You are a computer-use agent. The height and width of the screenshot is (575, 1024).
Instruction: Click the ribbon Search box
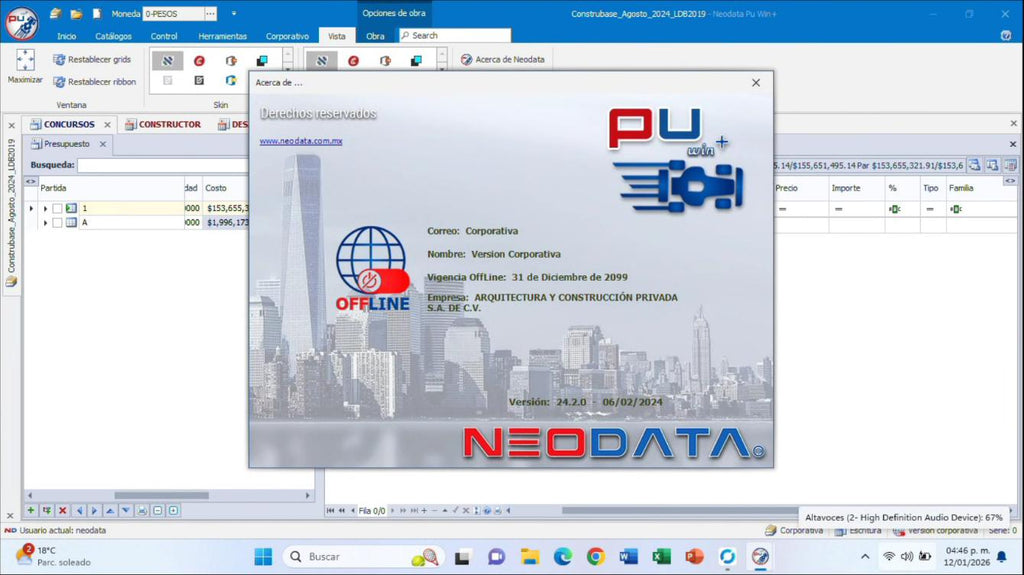455,35
